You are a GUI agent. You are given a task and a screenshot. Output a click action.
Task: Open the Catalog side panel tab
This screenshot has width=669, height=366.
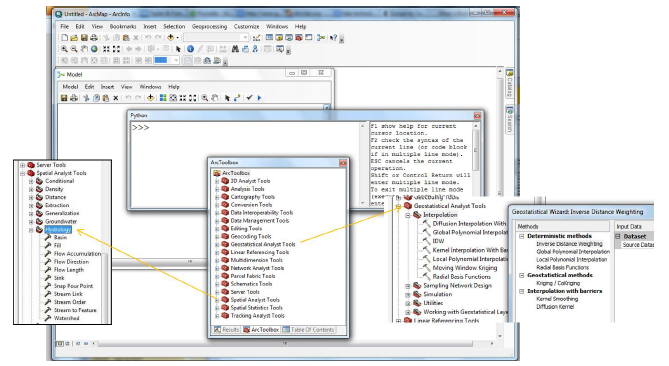coord(509,83)
